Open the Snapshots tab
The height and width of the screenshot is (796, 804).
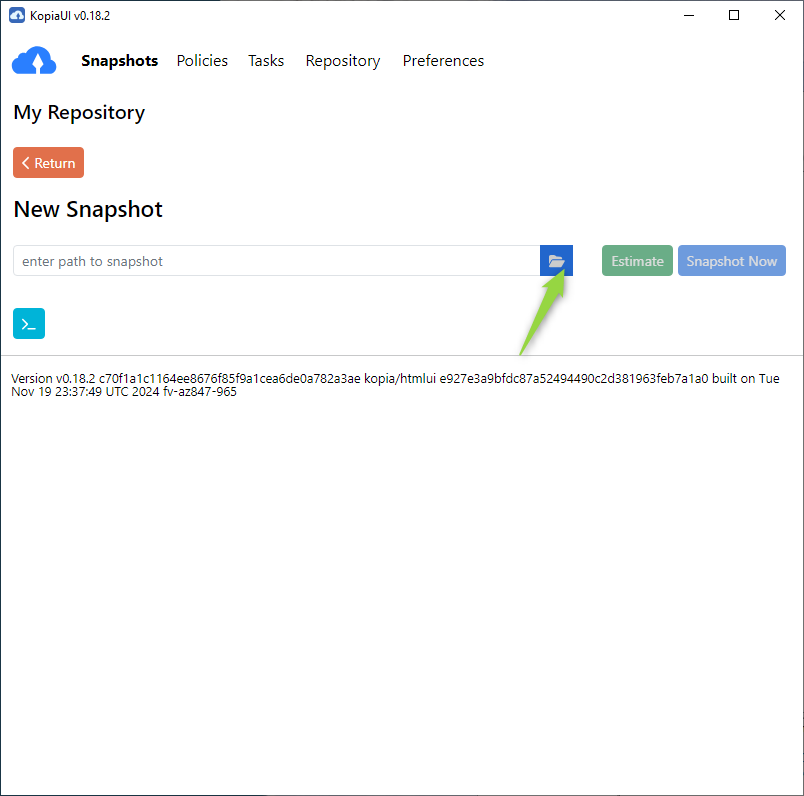(x=119, y=61)
